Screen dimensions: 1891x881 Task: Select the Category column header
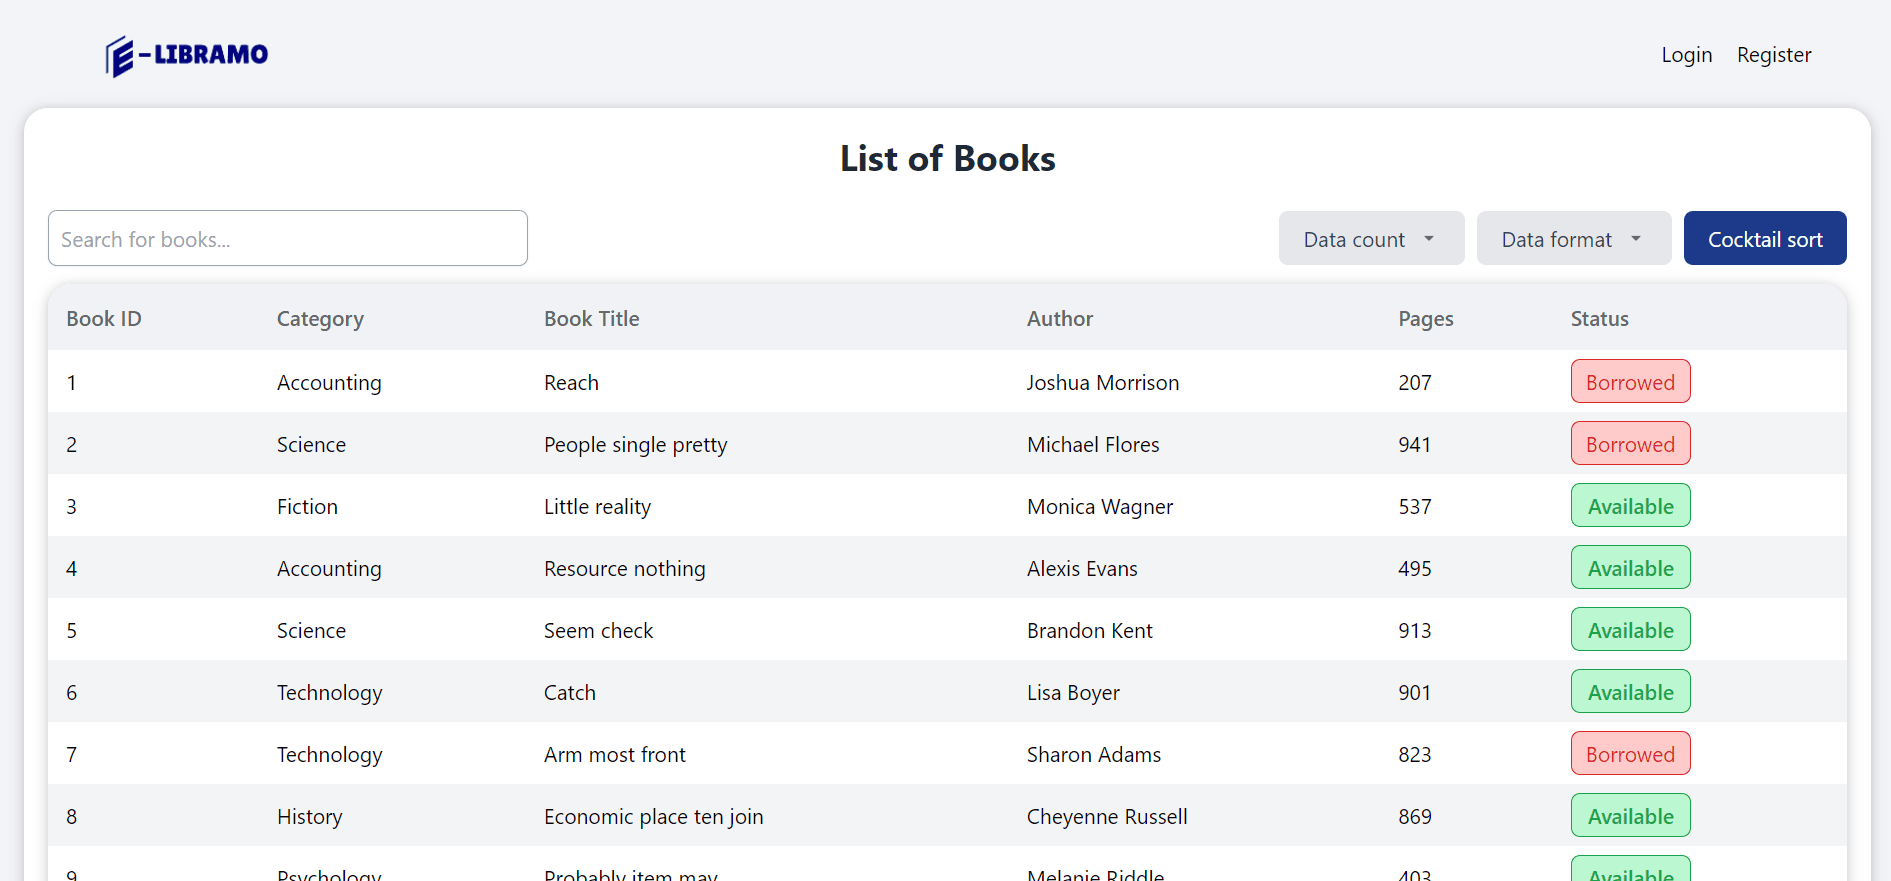coord(320,319)
